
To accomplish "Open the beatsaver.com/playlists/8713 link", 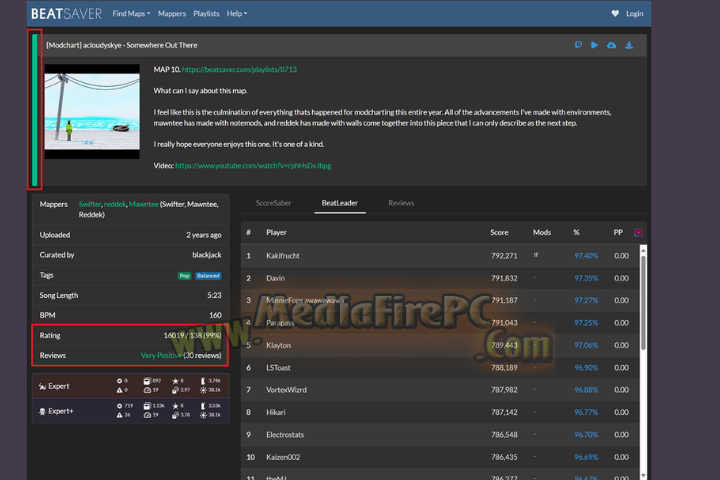I will 239,69.
